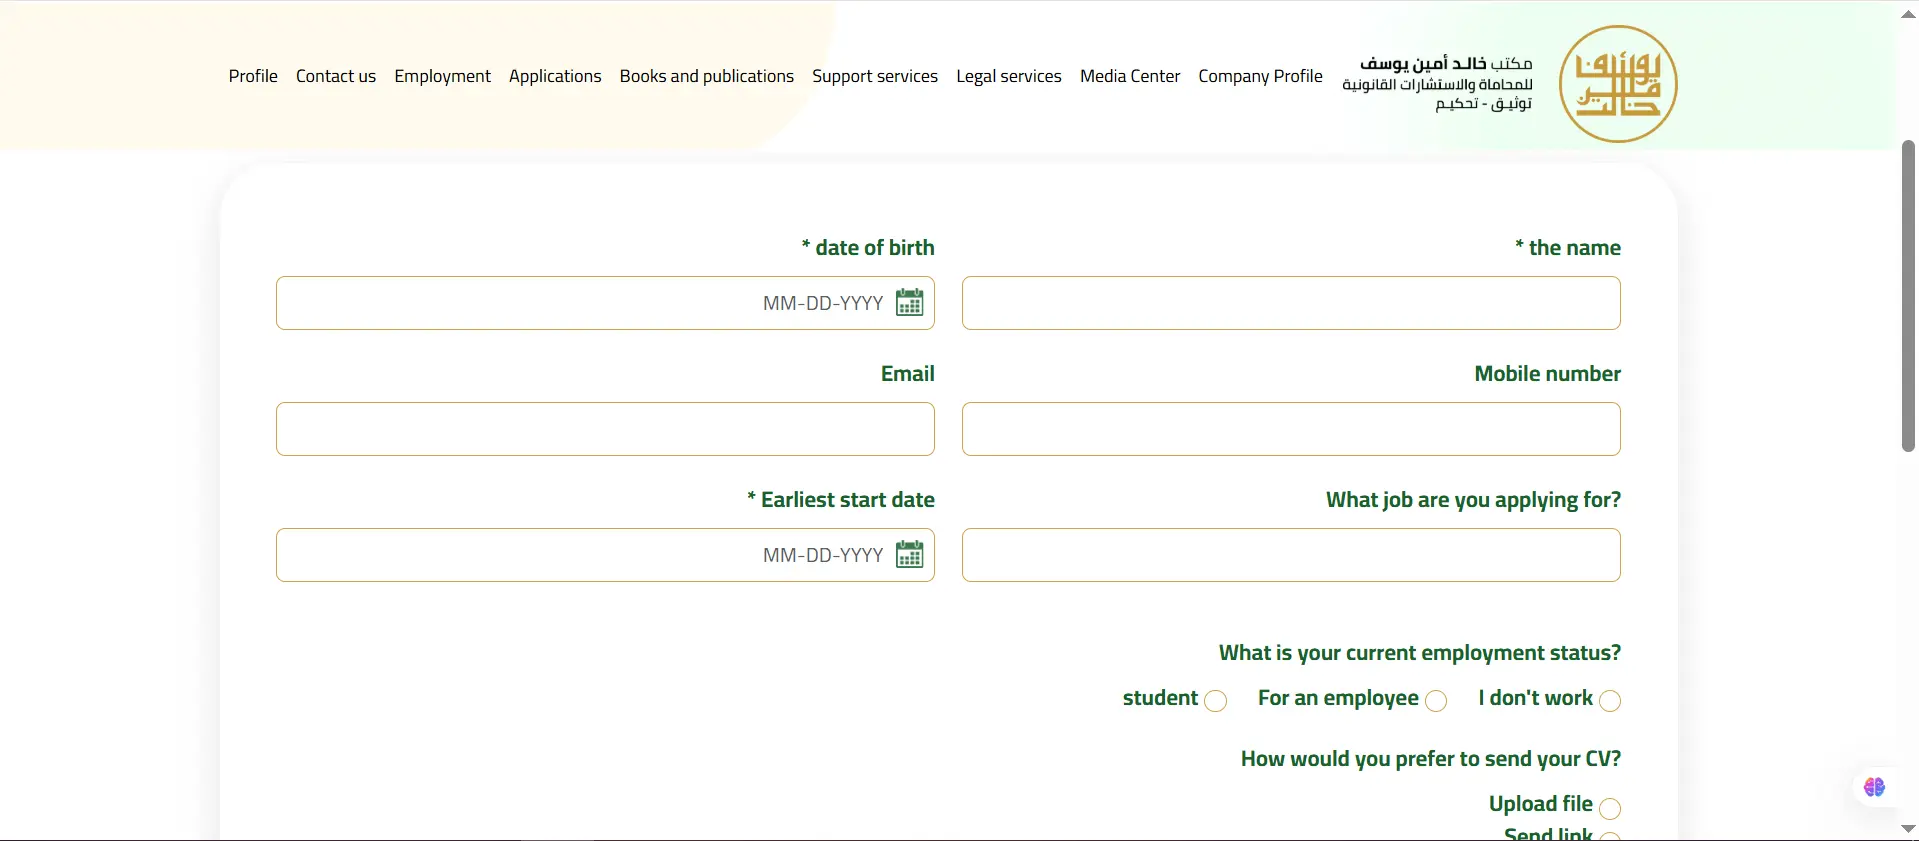Select the 'student' radio button
This screenshot has width=1919, height=841.
point(1215,700)
